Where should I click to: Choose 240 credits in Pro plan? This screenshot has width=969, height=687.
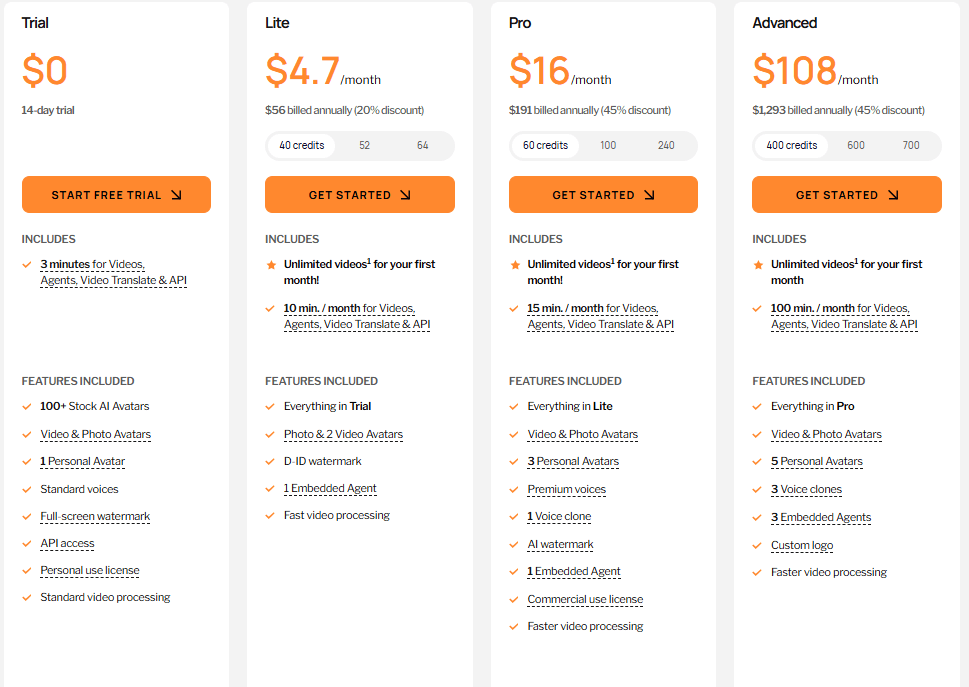coord(666,146)
